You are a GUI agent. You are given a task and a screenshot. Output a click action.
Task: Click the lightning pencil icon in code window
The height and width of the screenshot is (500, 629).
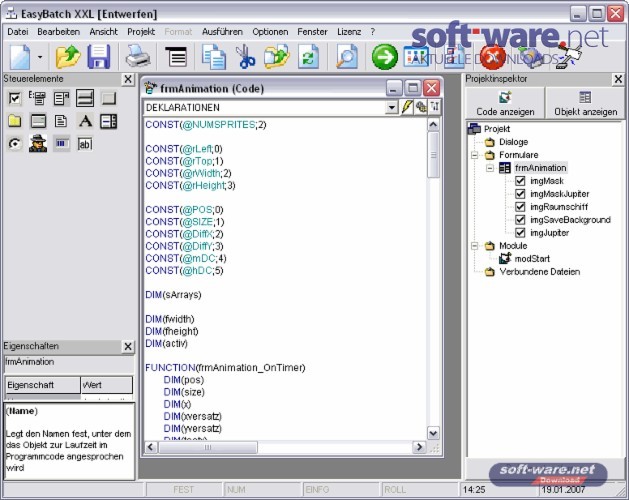coord(407,107)
